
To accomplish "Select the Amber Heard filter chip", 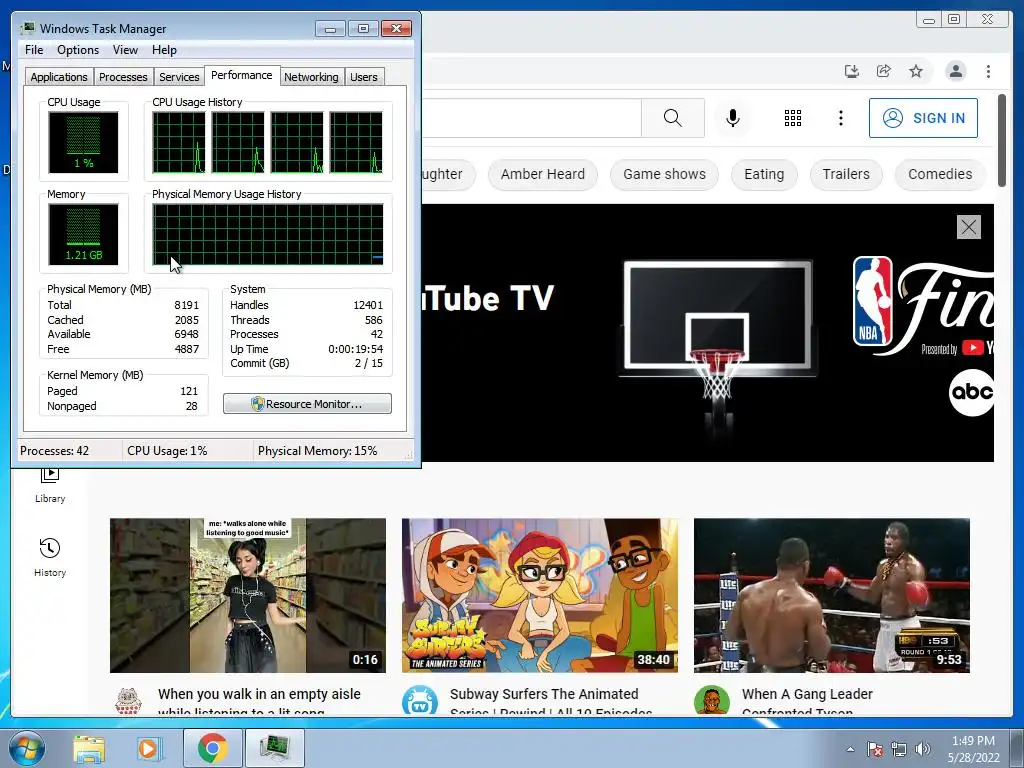I will (543, 174).
